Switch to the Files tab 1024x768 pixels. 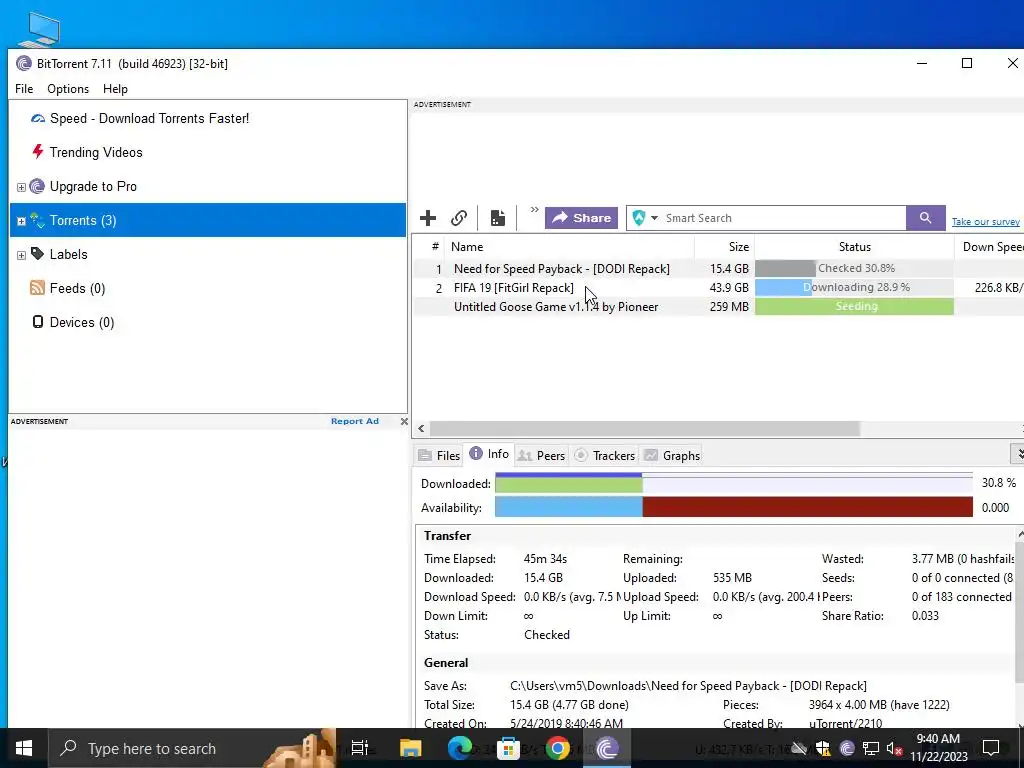pos(440,456)
